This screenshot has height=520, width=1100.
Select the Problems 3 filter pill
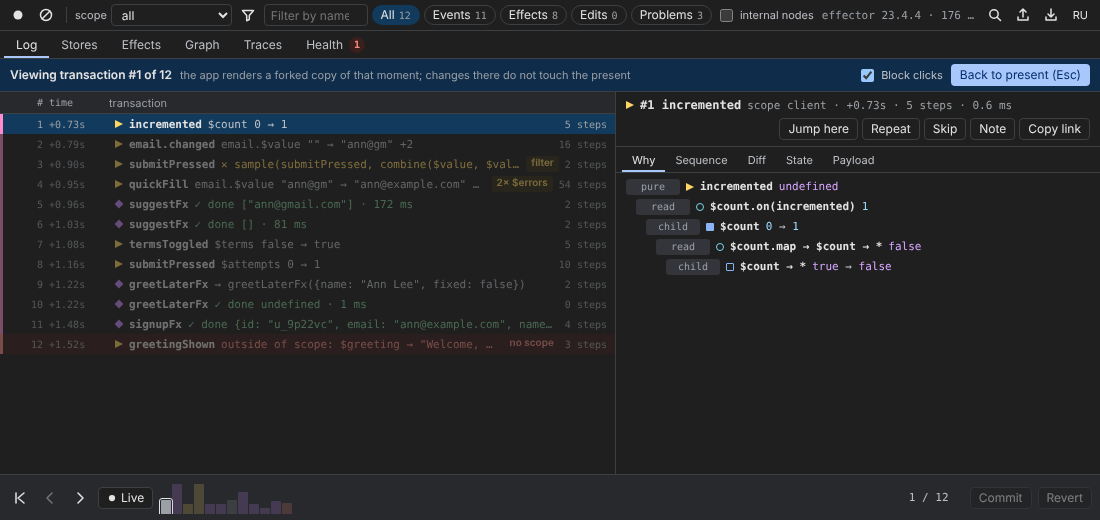click(x=671, y=15)
